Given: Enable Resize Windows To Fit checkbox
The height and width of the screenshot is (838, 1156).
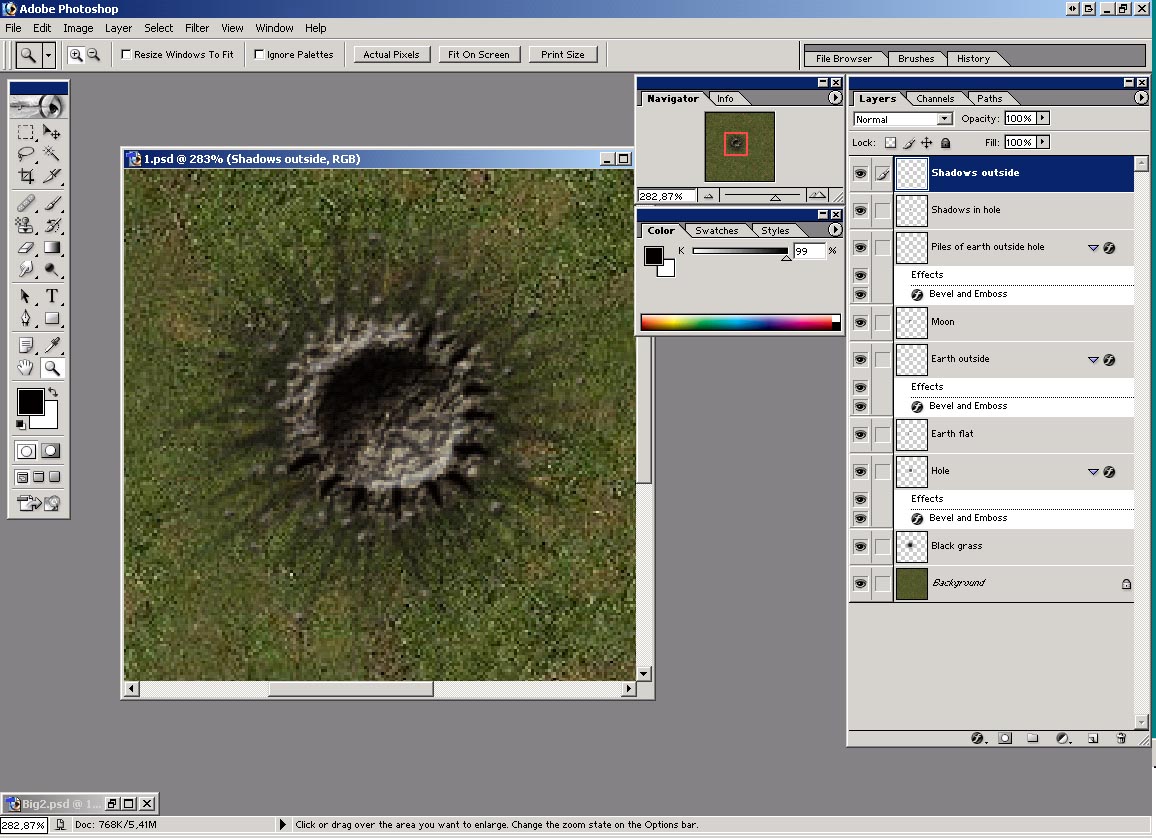Looking at the screenshot, I should tap(127, 55).
